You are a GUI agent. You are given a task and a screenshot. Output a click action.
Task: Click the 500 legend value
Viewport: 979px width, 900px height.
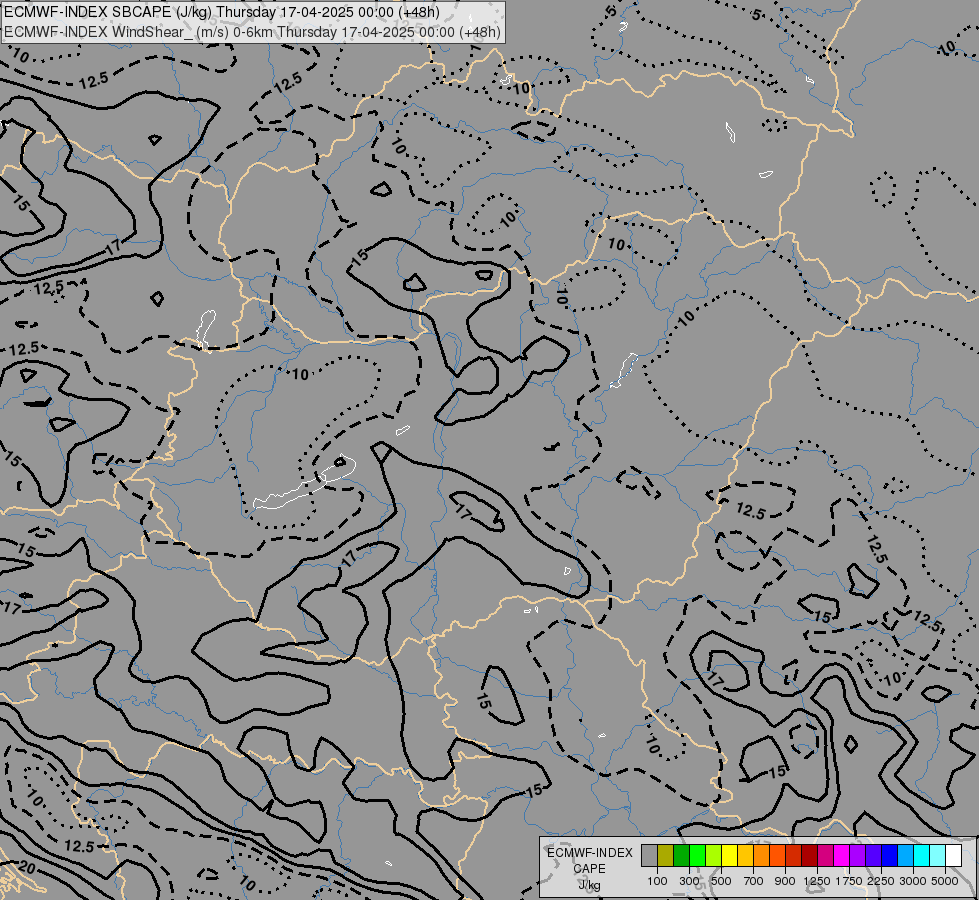click(x=721, y=881)
